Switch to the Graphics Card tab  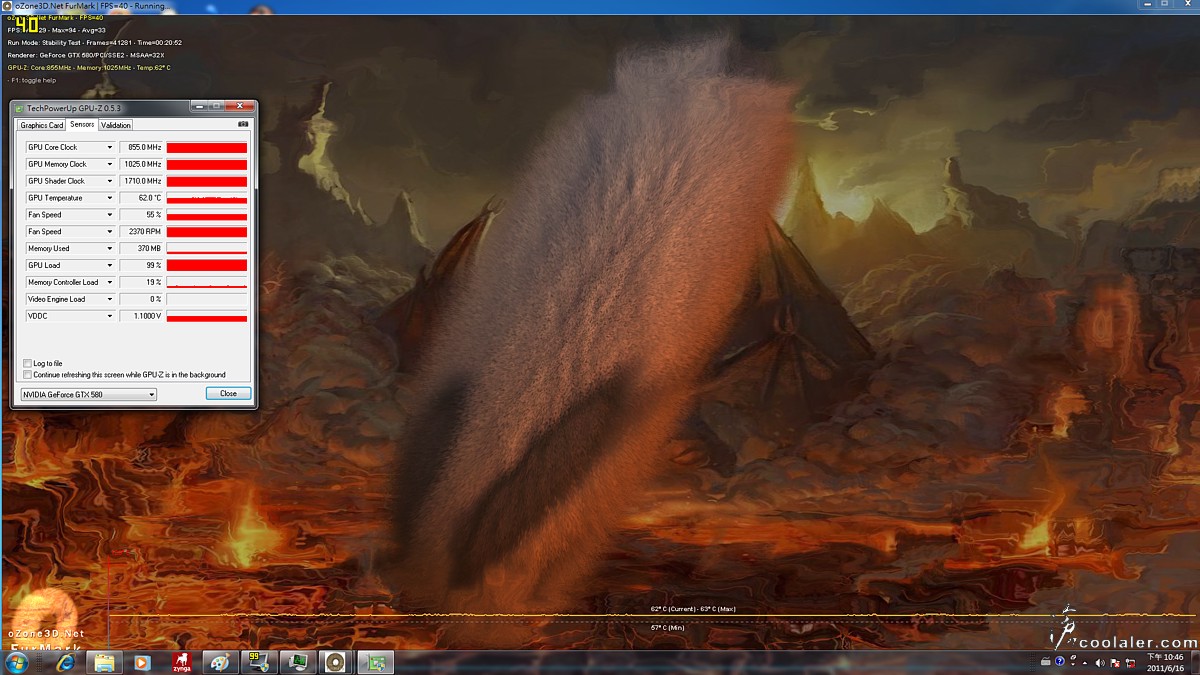[42, 125]
